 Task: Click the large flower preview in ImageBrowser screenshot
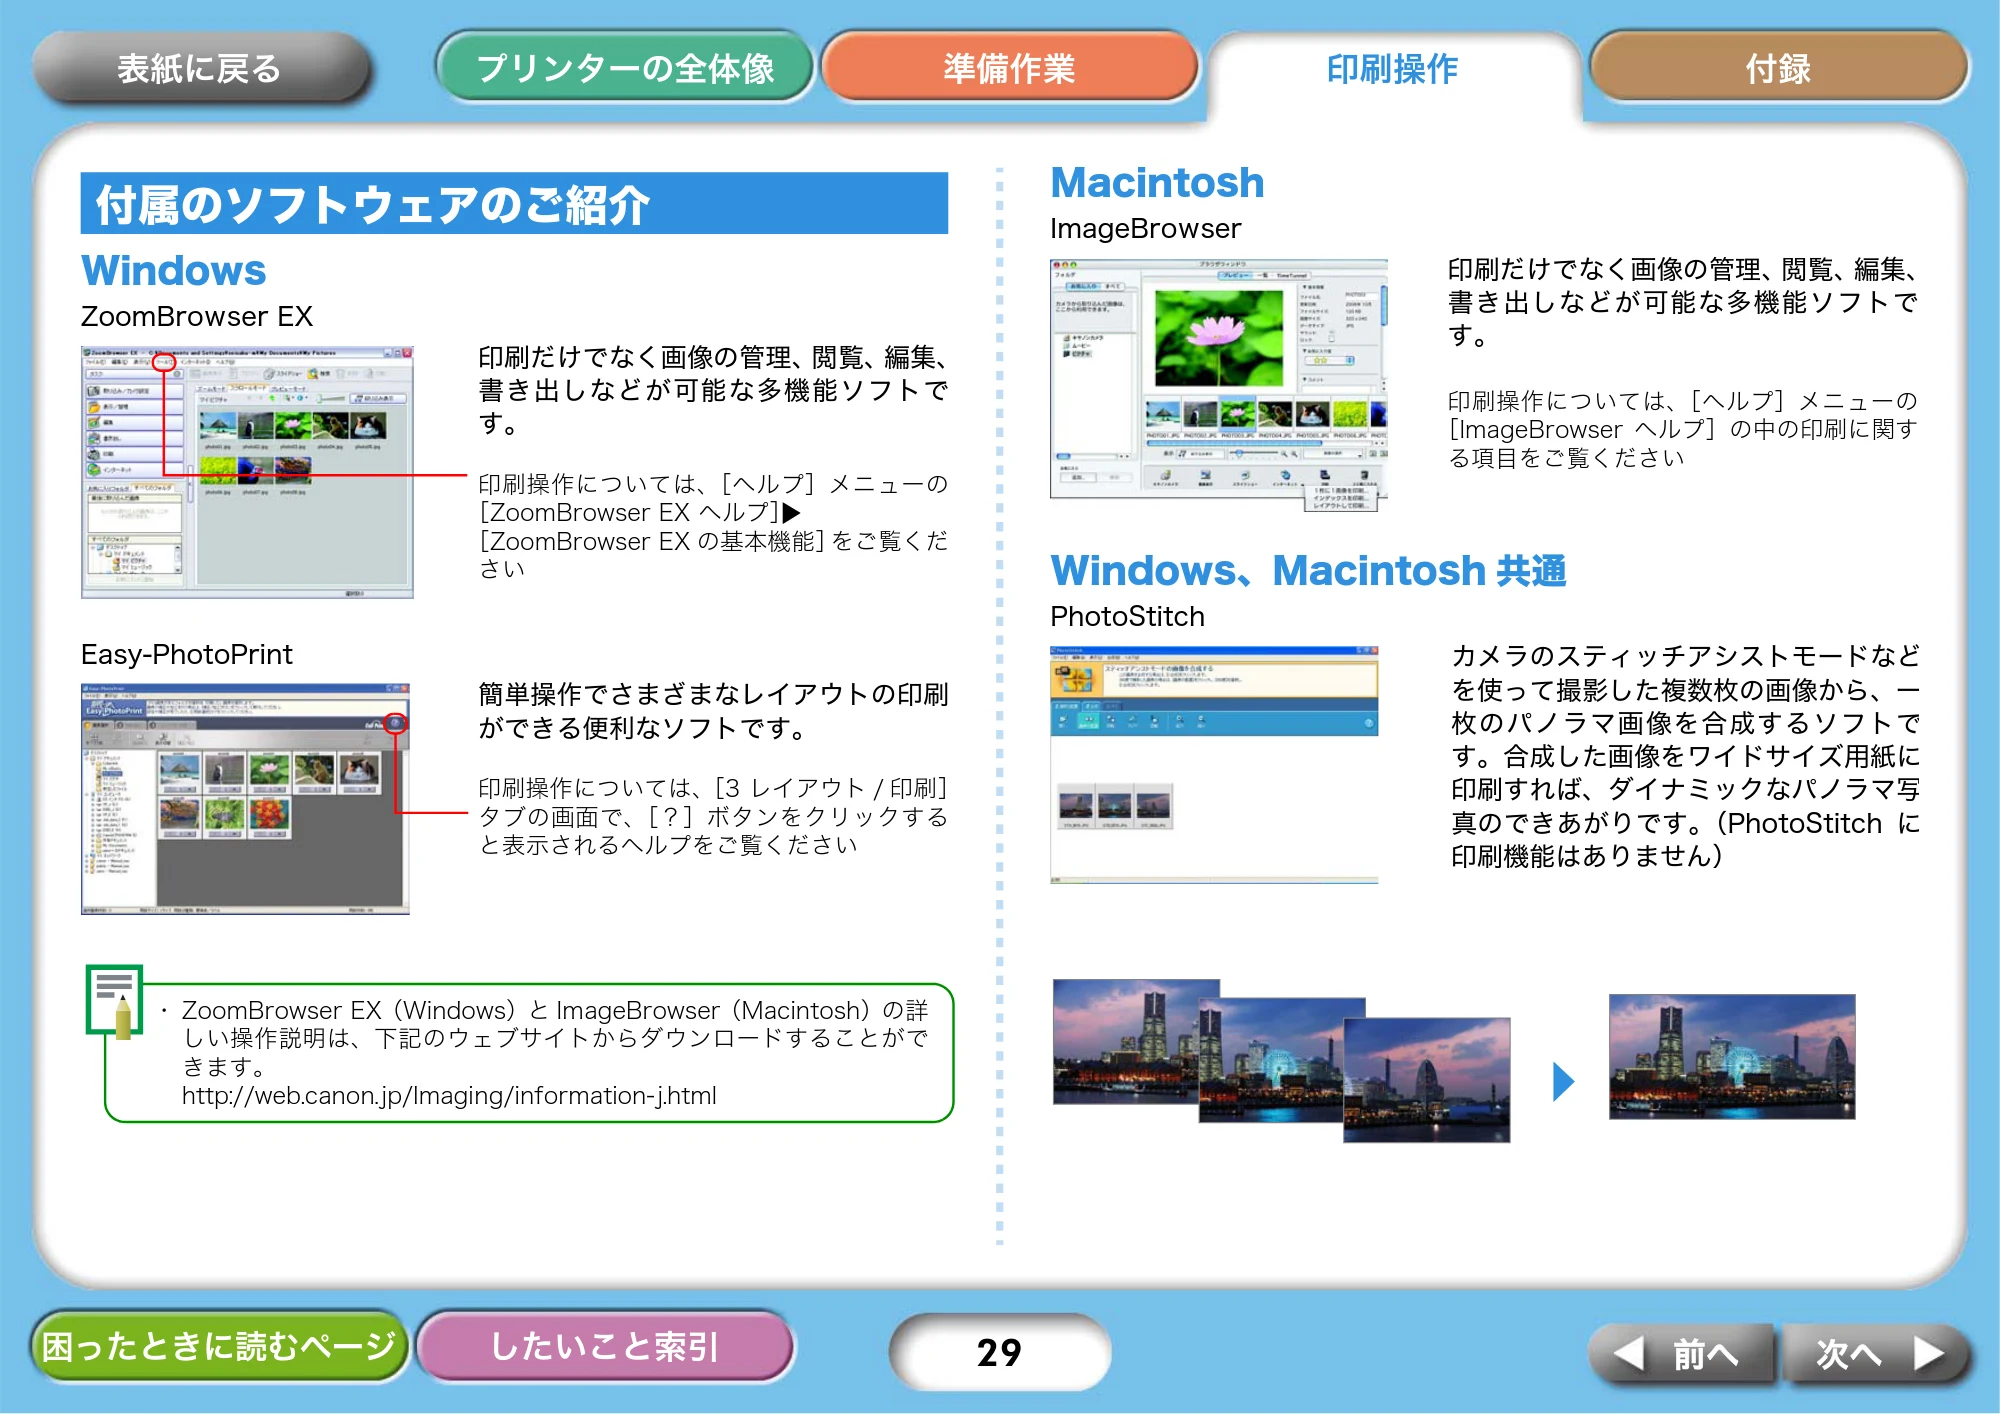pyautogui.click(x=1218, y=338)
